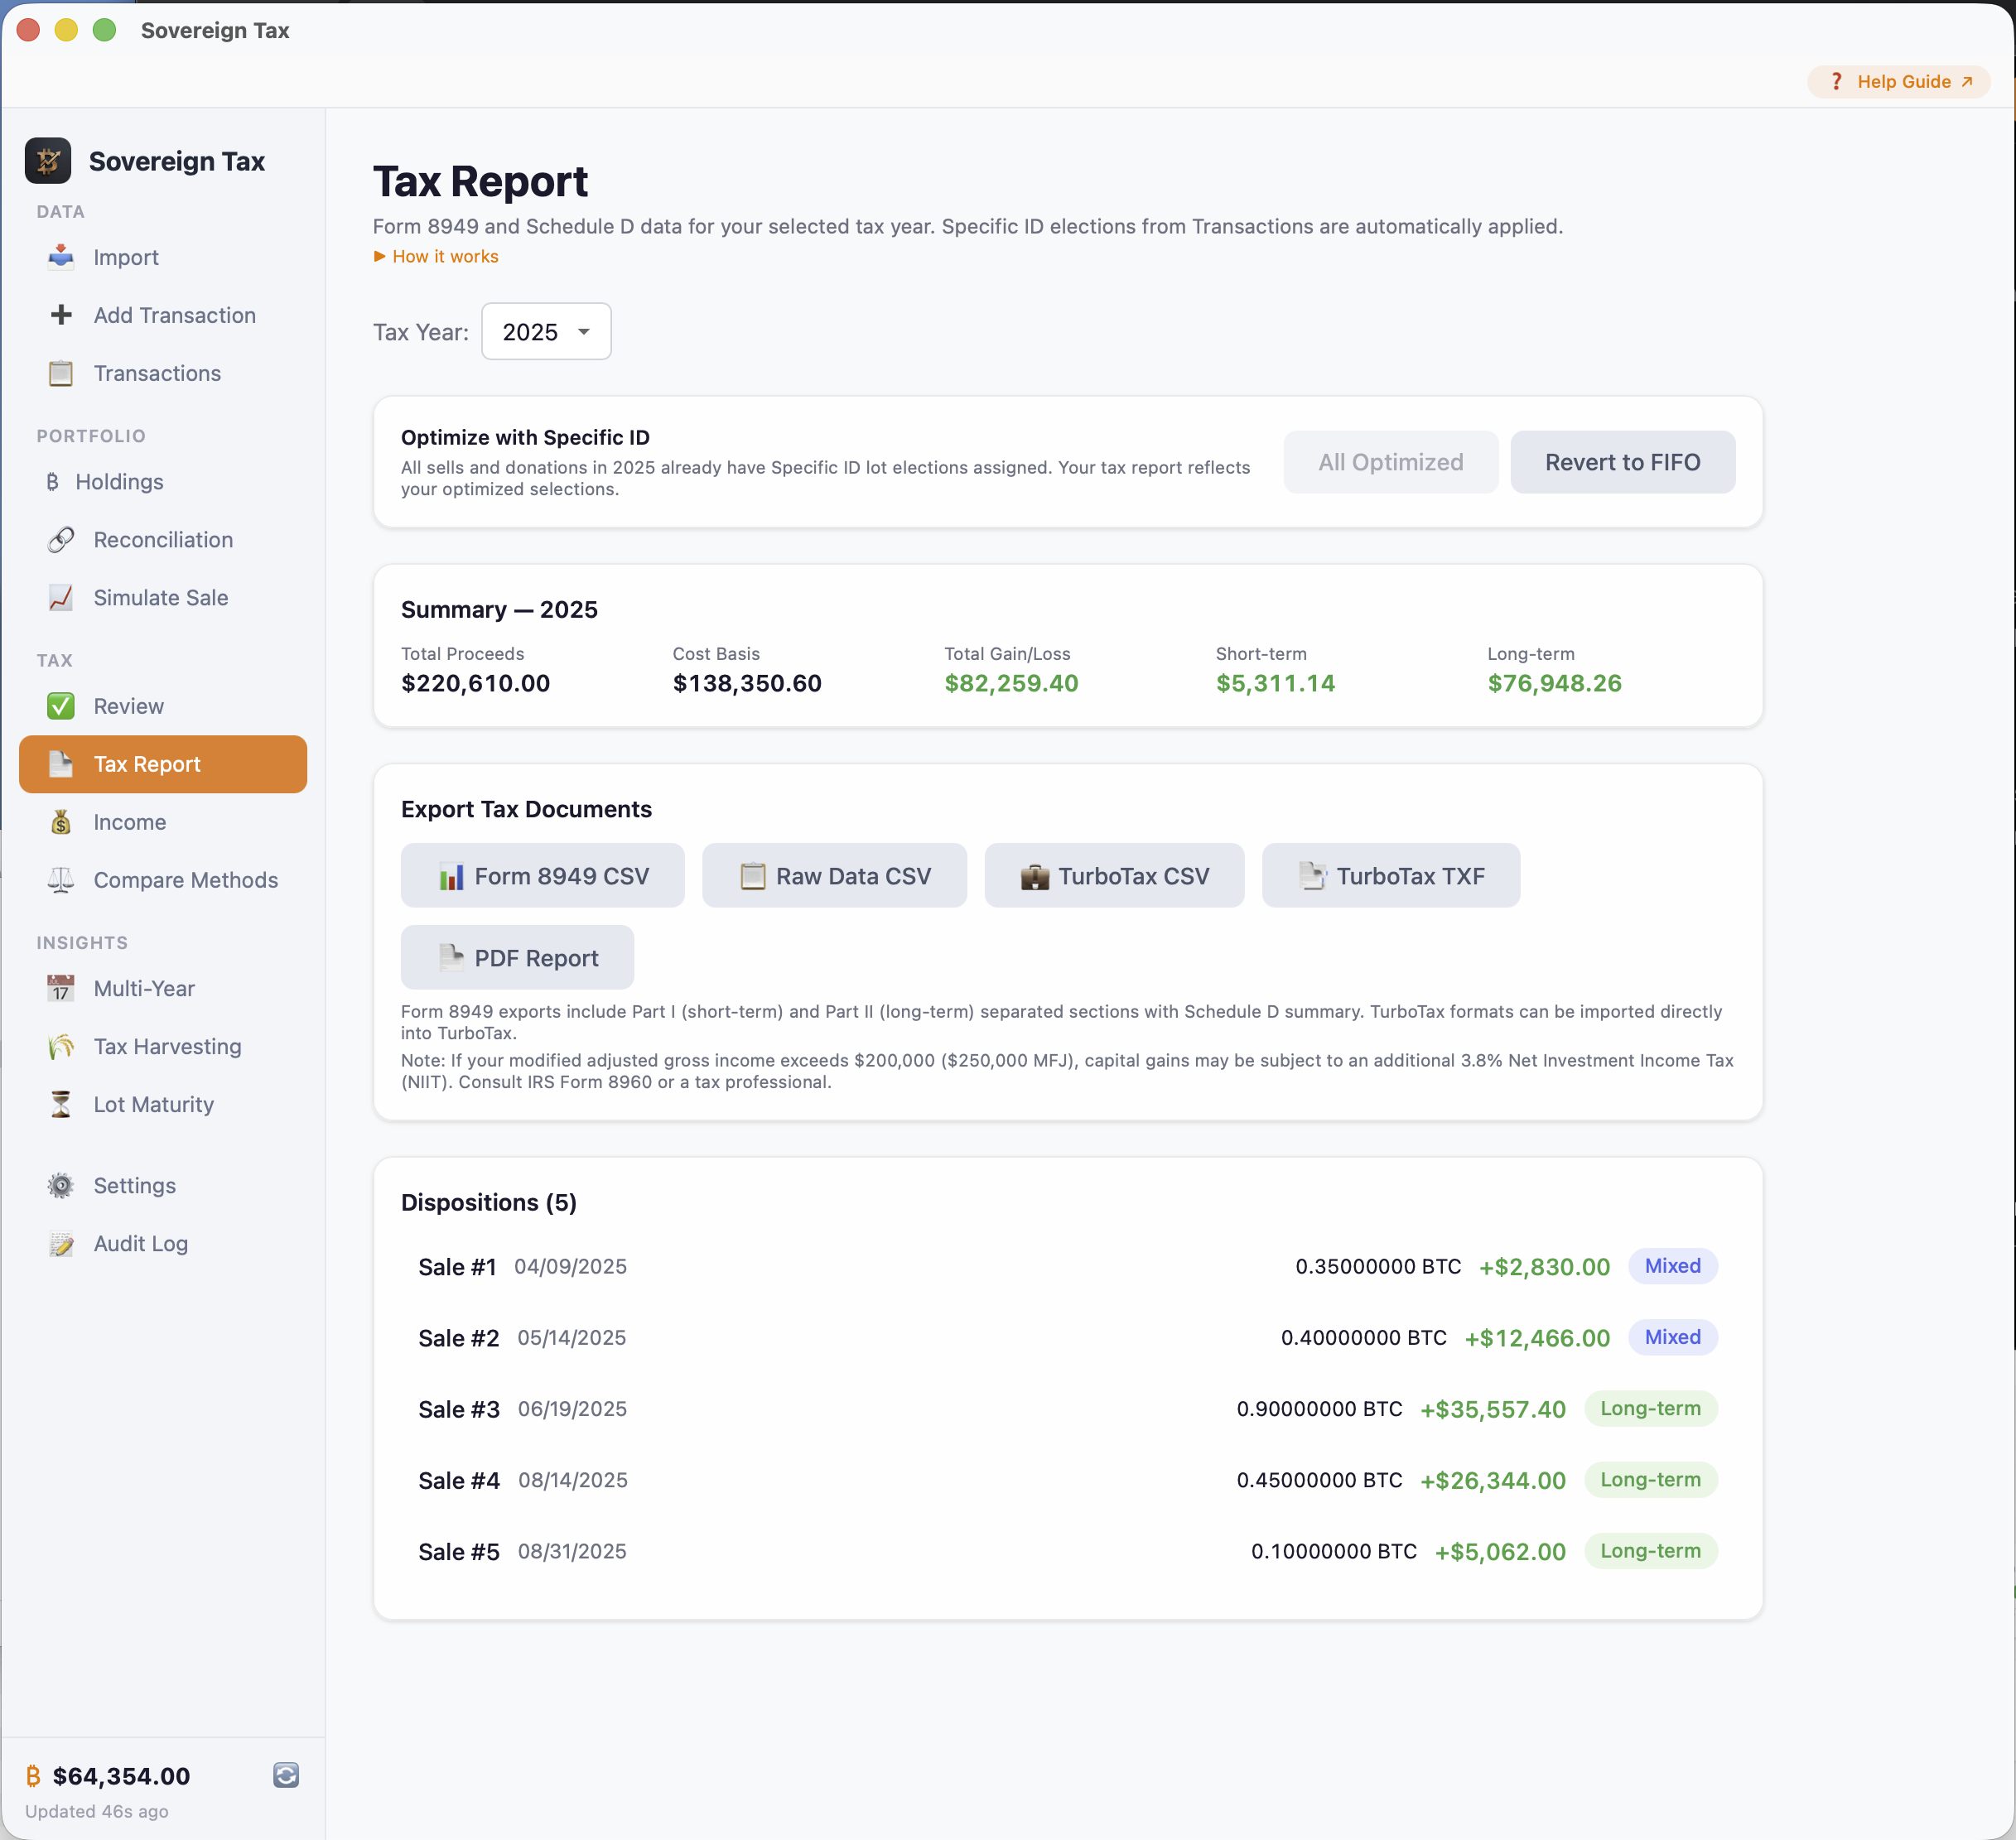Click the Lot Maturity hourglass icon
The height and width of the screenshot is (1840, 2016).
tap(60, 1104)
